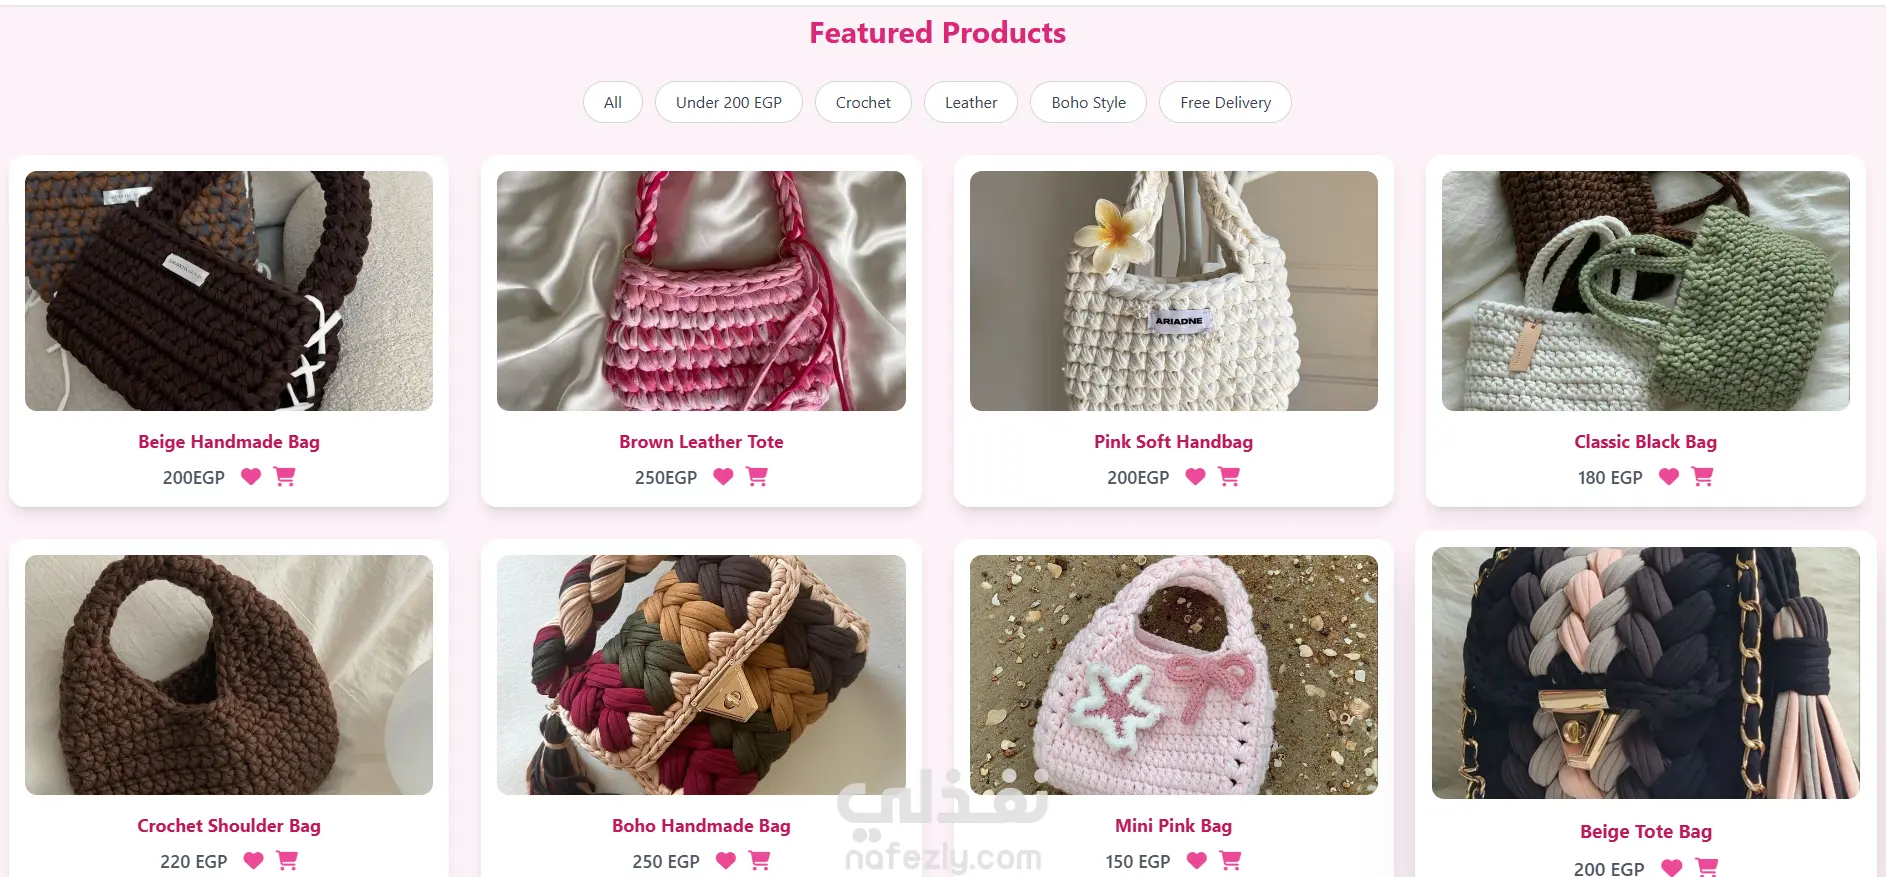Add Brown Leather Tote to cart
Image resolution: width=1886 pixels, height=877 pixels.
pos(757,477)
